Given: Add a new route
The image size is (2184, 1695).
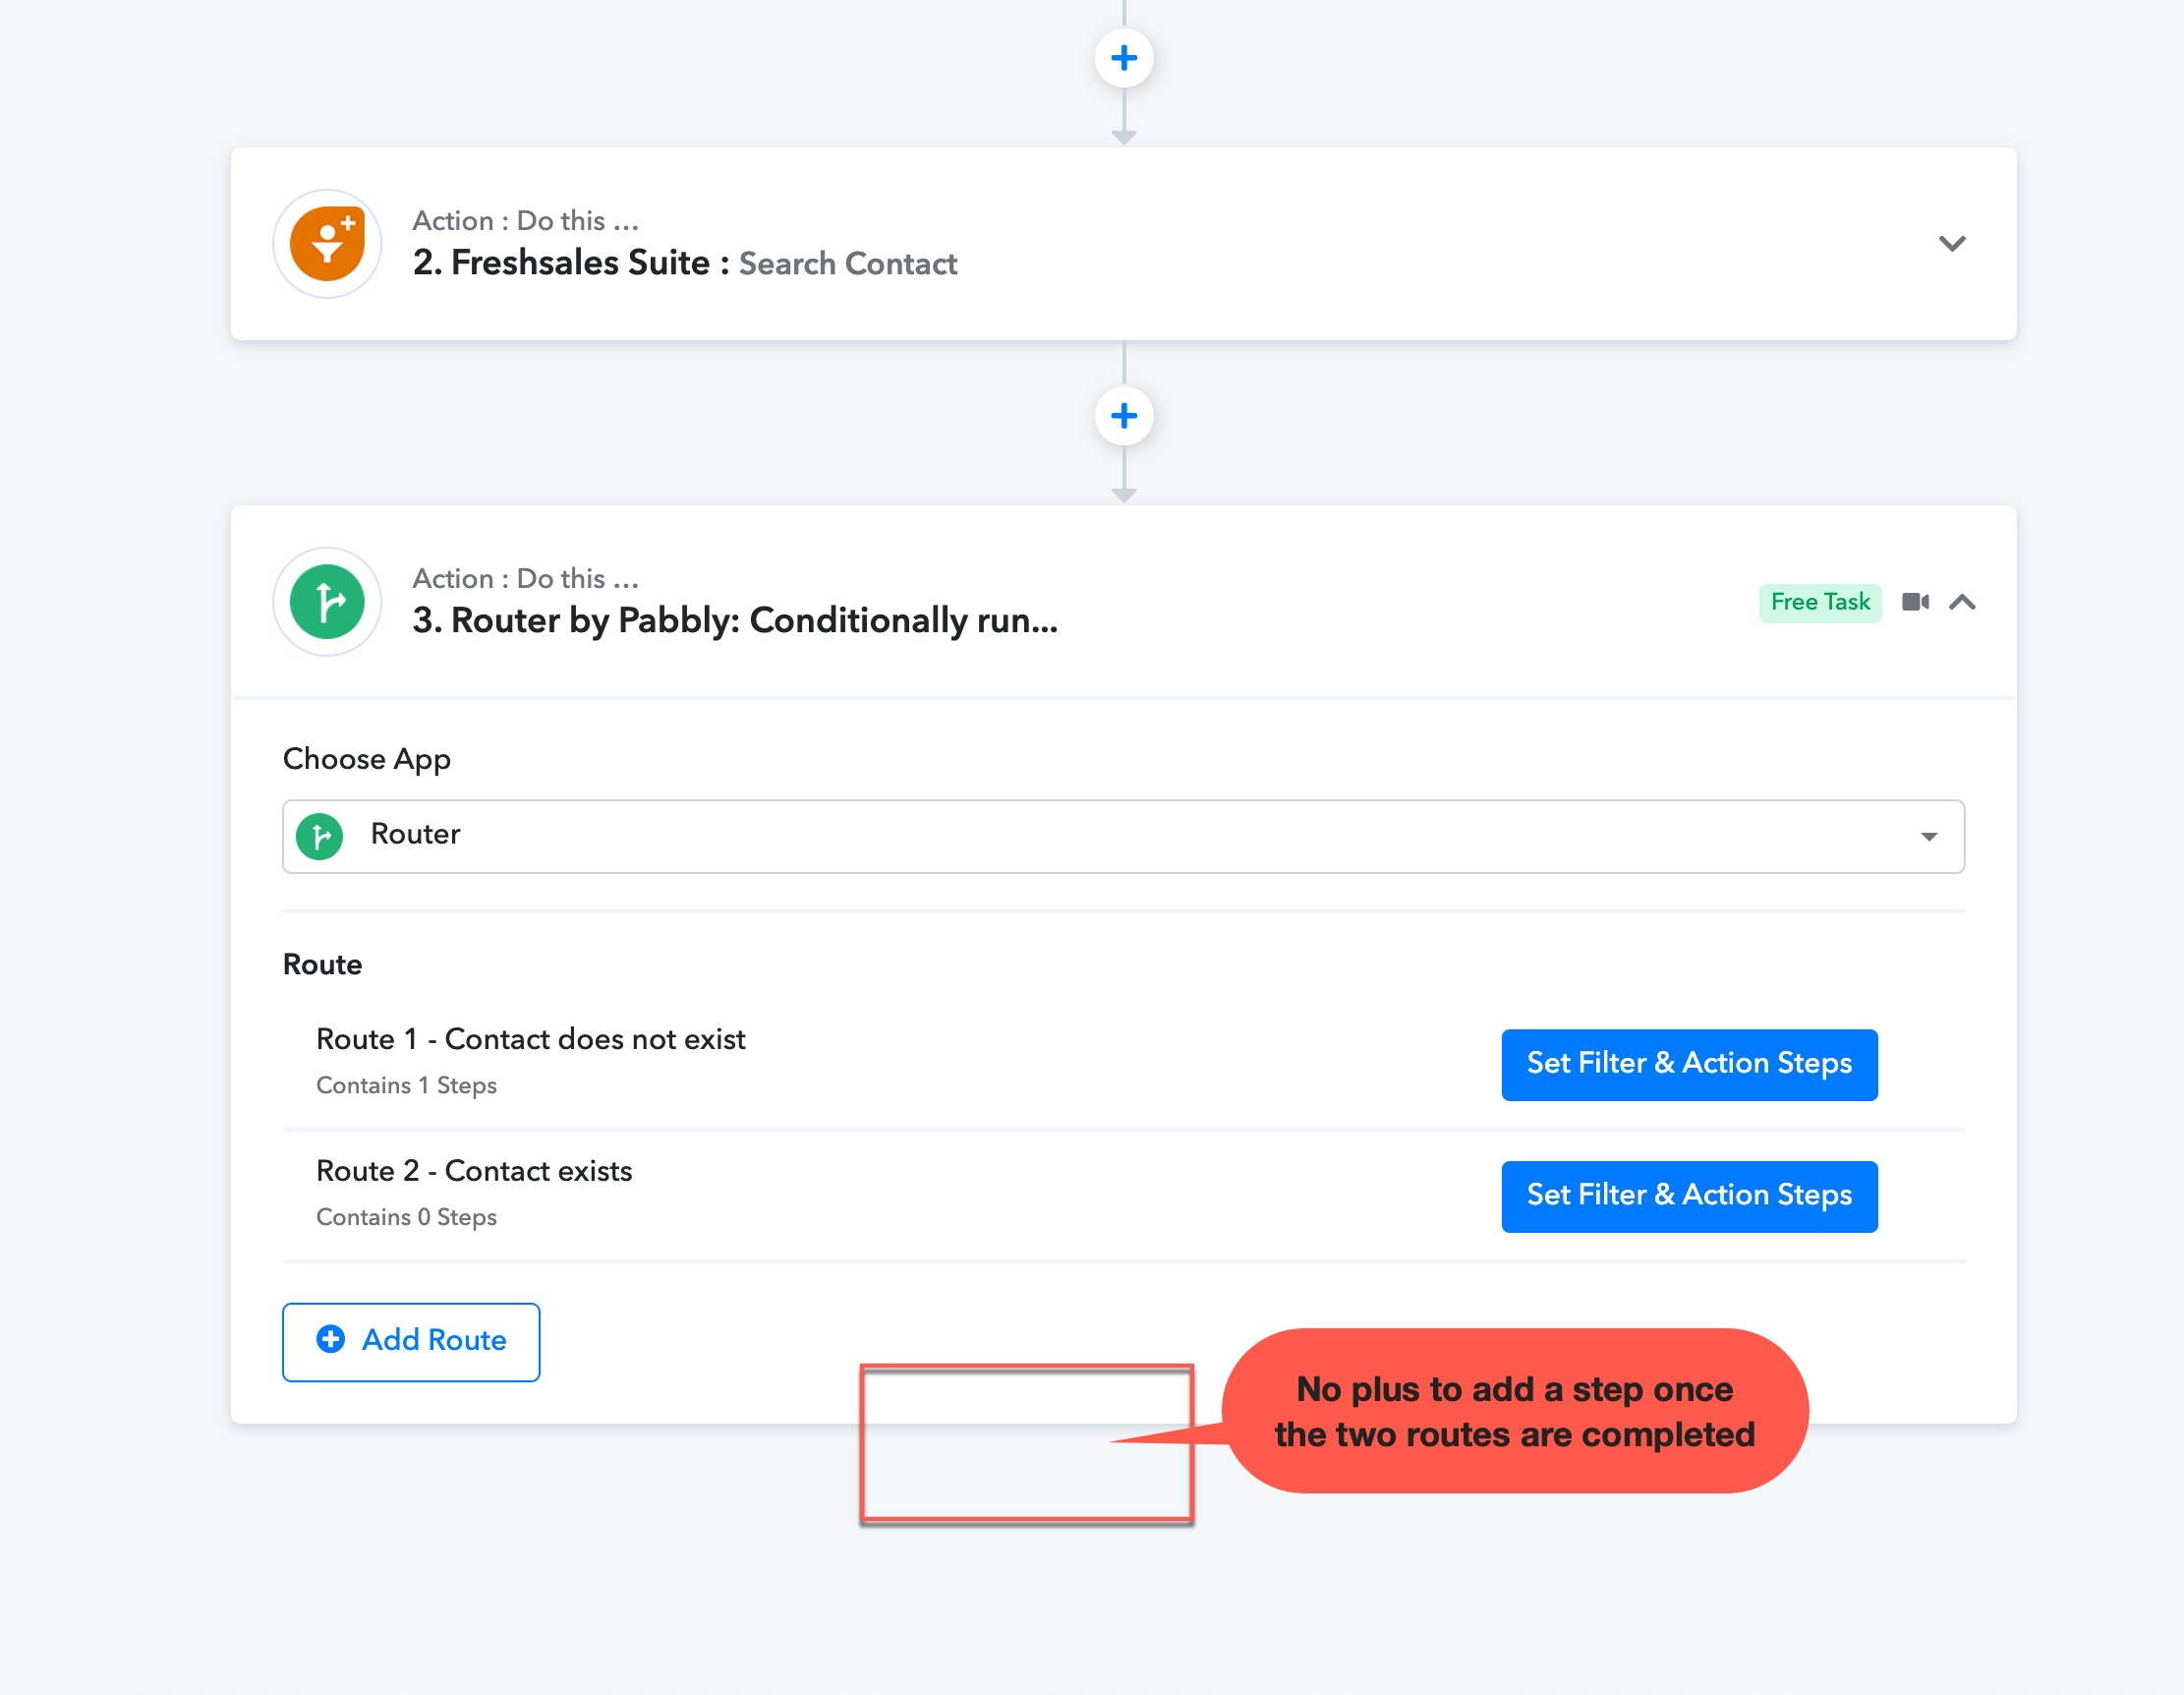Looking at the screenshot, I should [411, 1341].
